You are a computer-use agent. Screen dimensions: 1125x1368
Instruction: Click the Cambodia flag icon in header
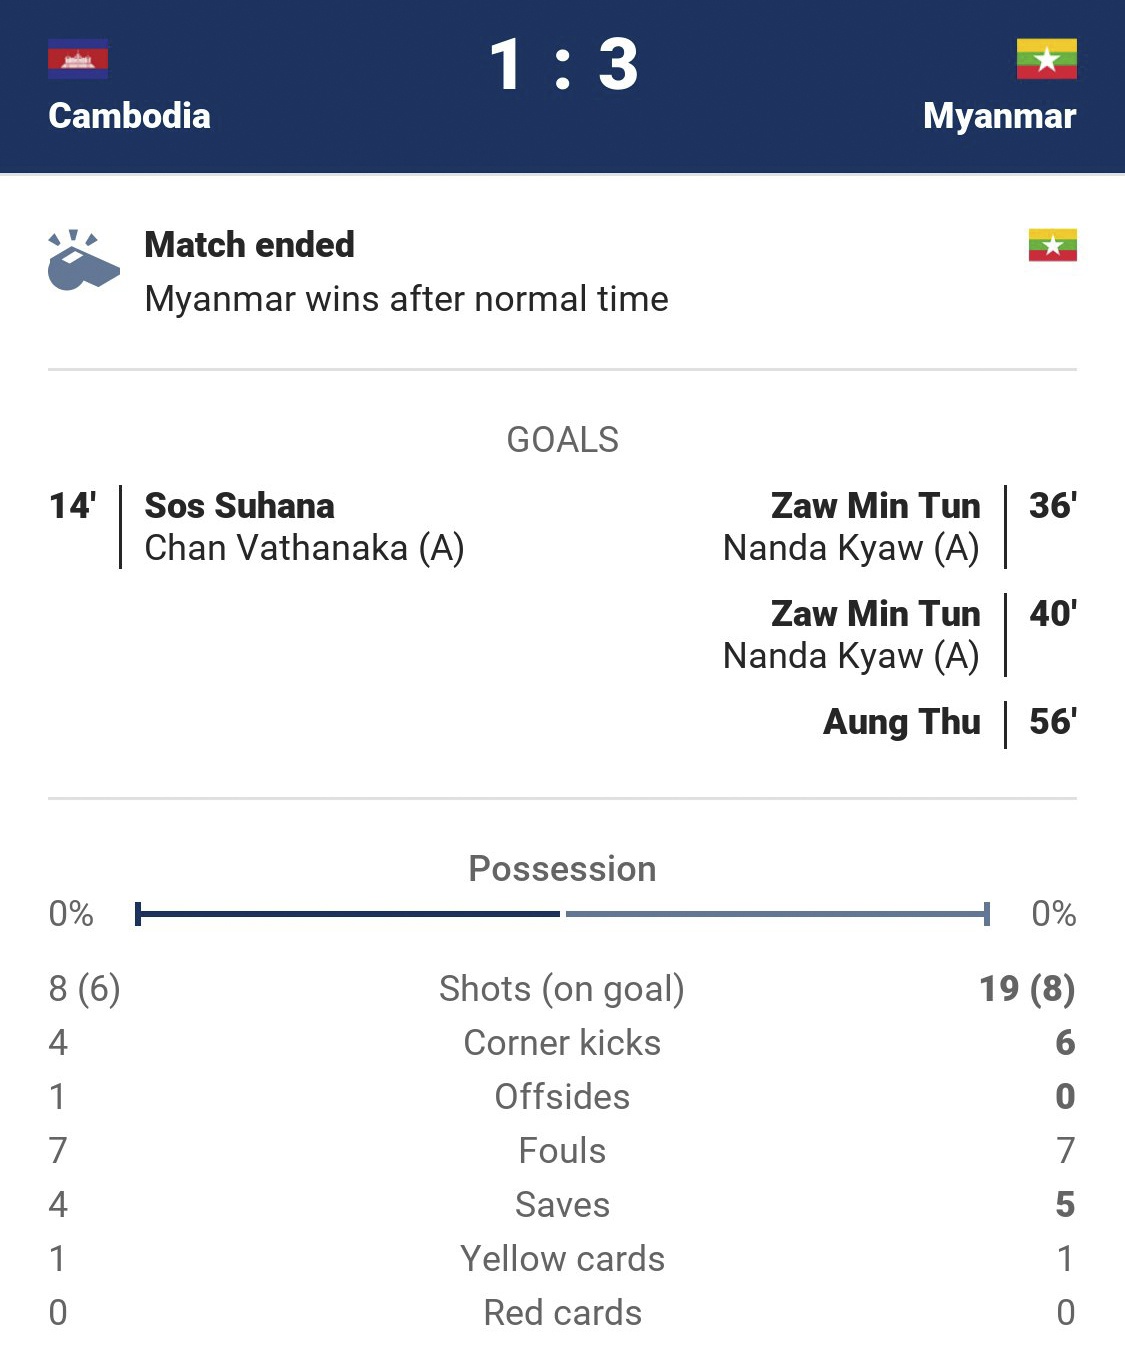(x=78, y=59)
